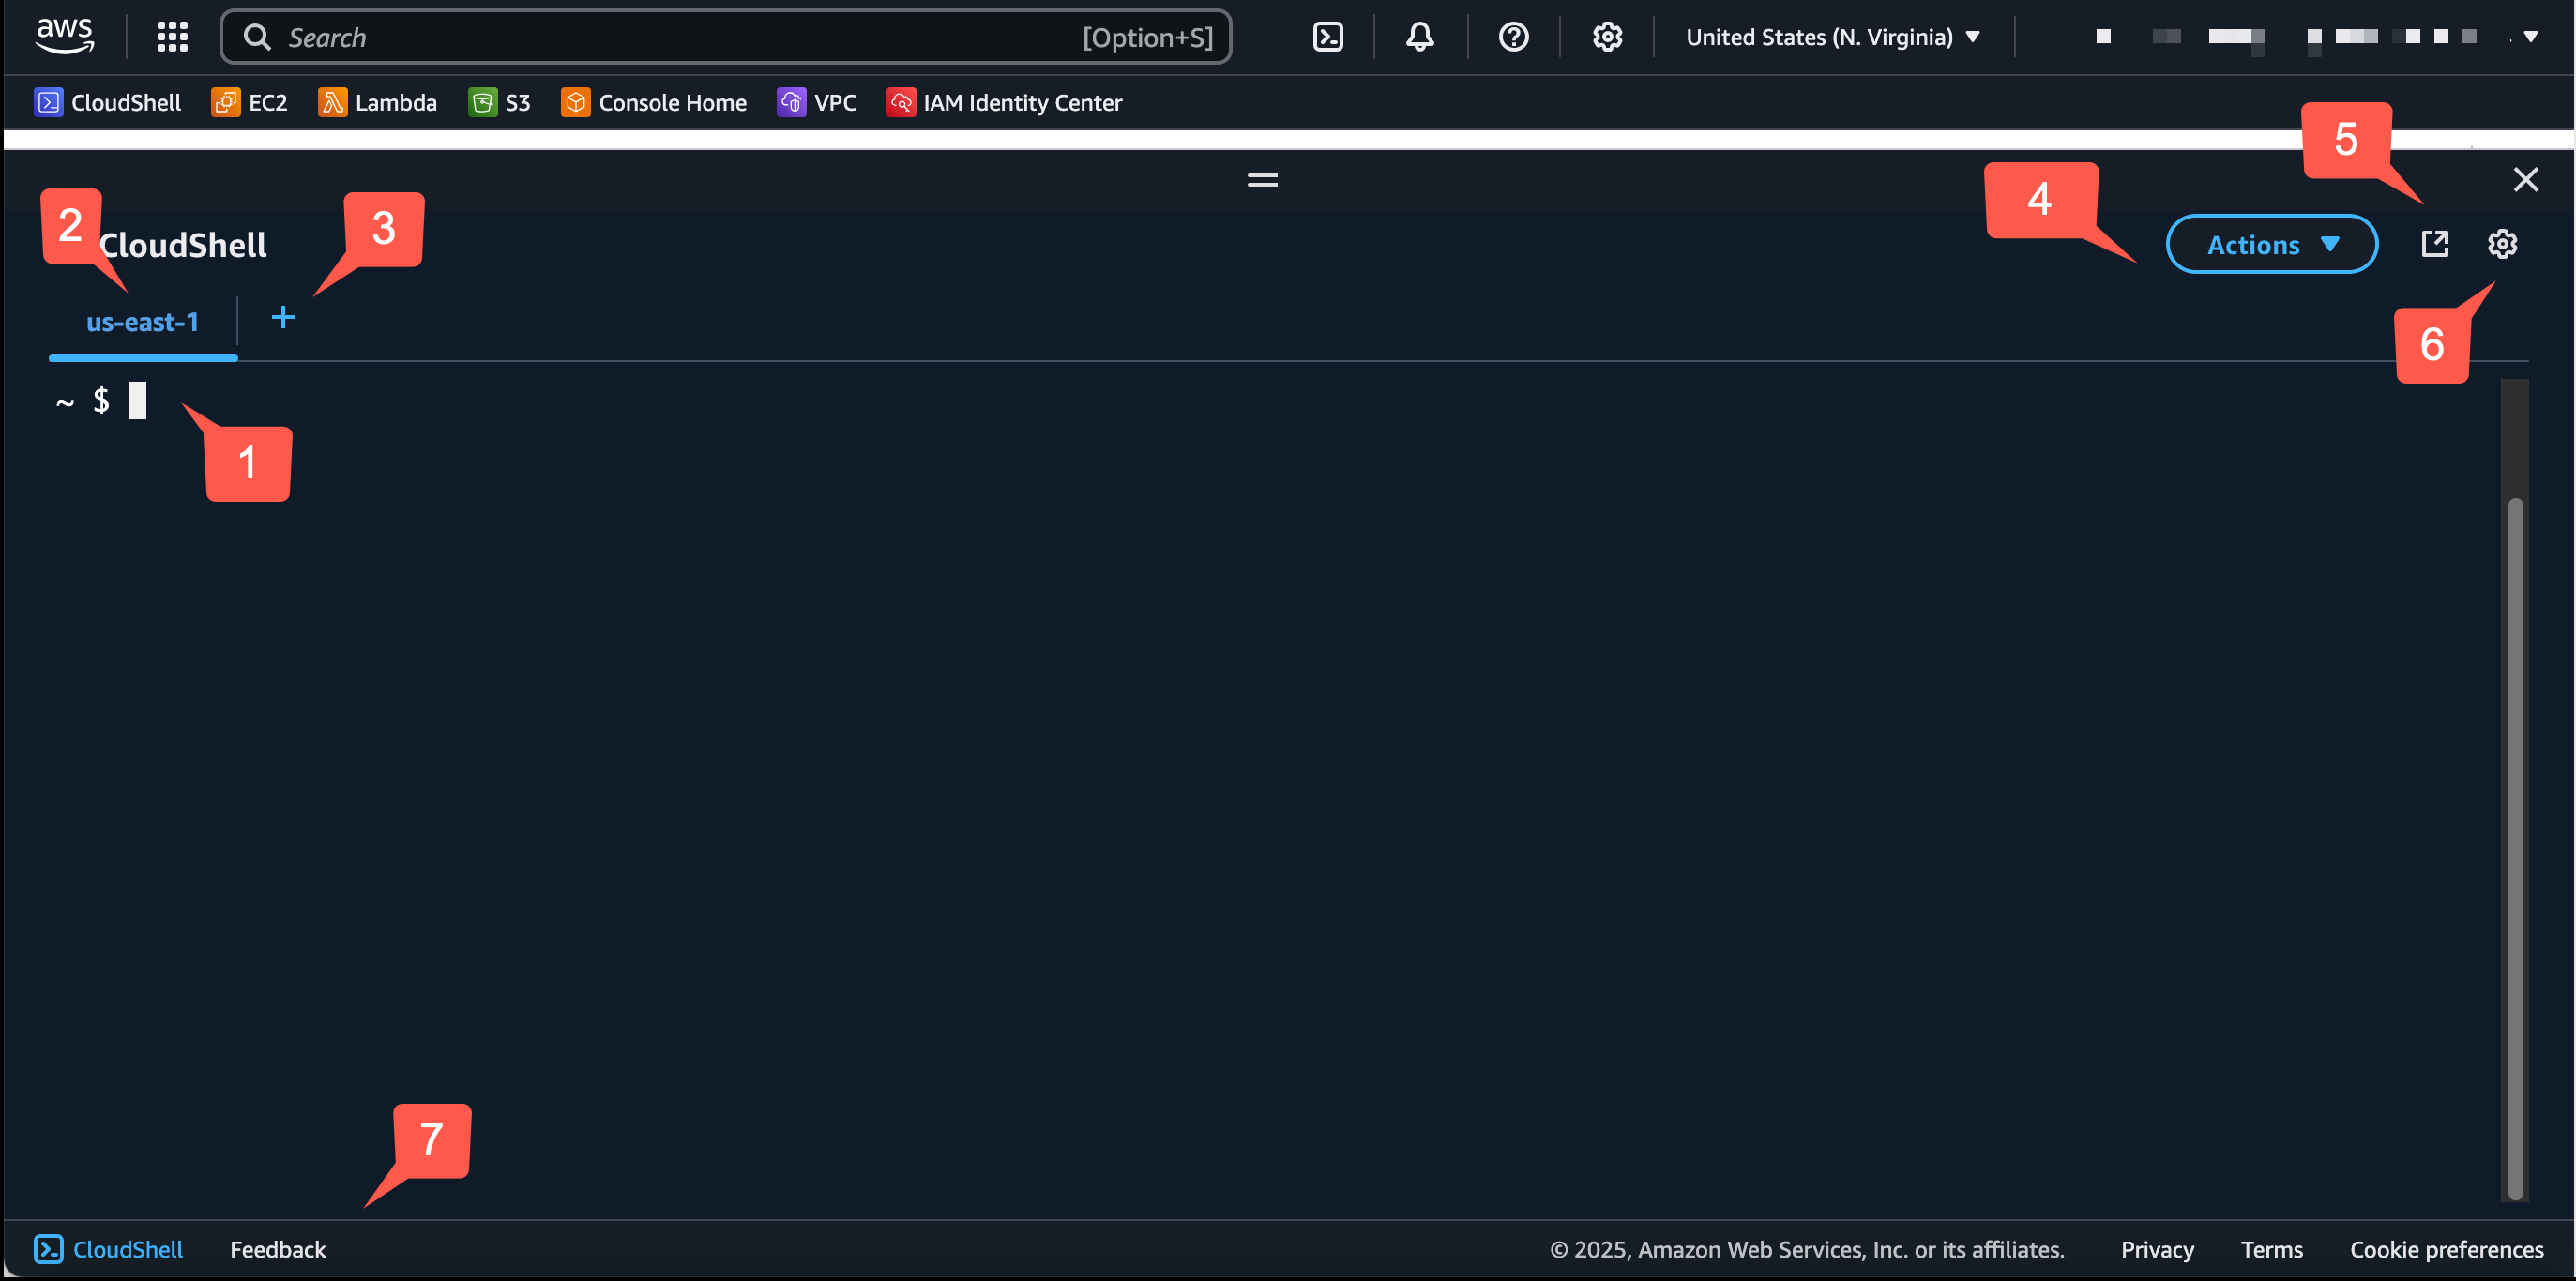
Task: Open the AWS help panel
Action: point(1513,36)
